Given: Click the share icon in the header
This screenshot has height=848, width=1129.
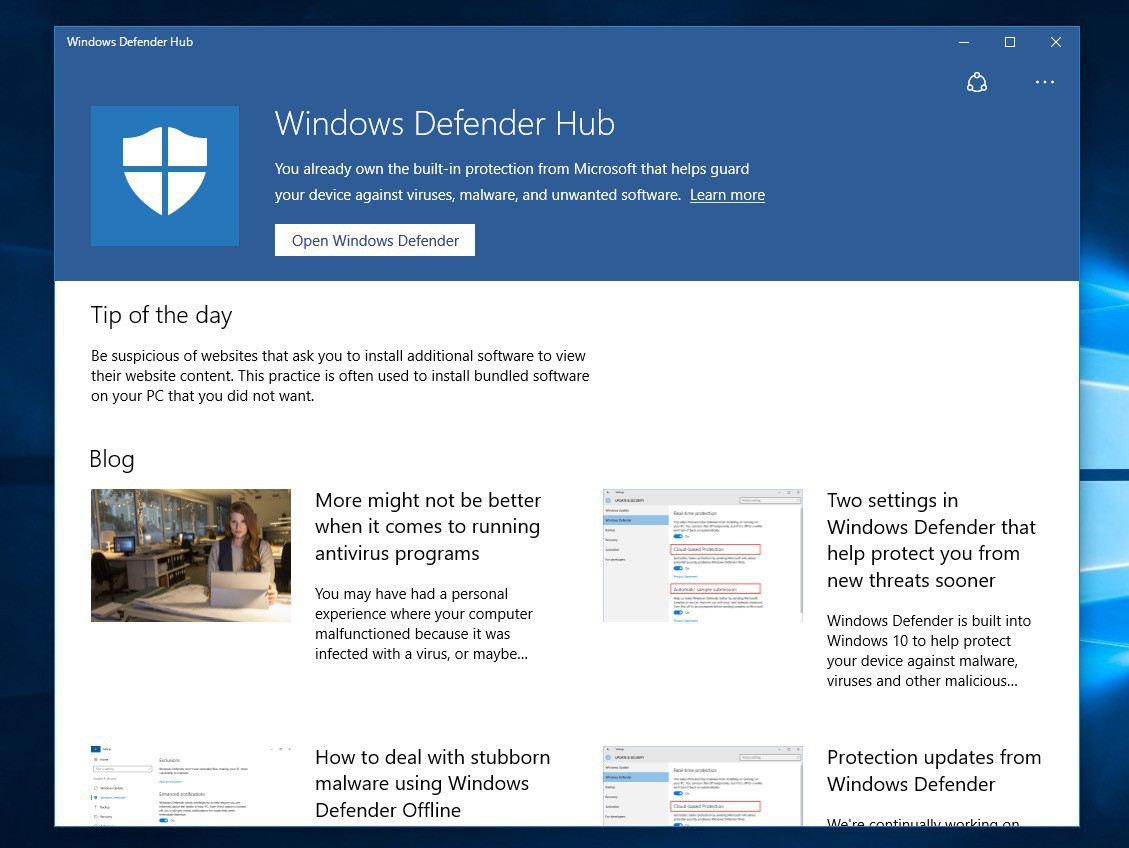Looking at the screenshot, I should (x=976, y=82).
